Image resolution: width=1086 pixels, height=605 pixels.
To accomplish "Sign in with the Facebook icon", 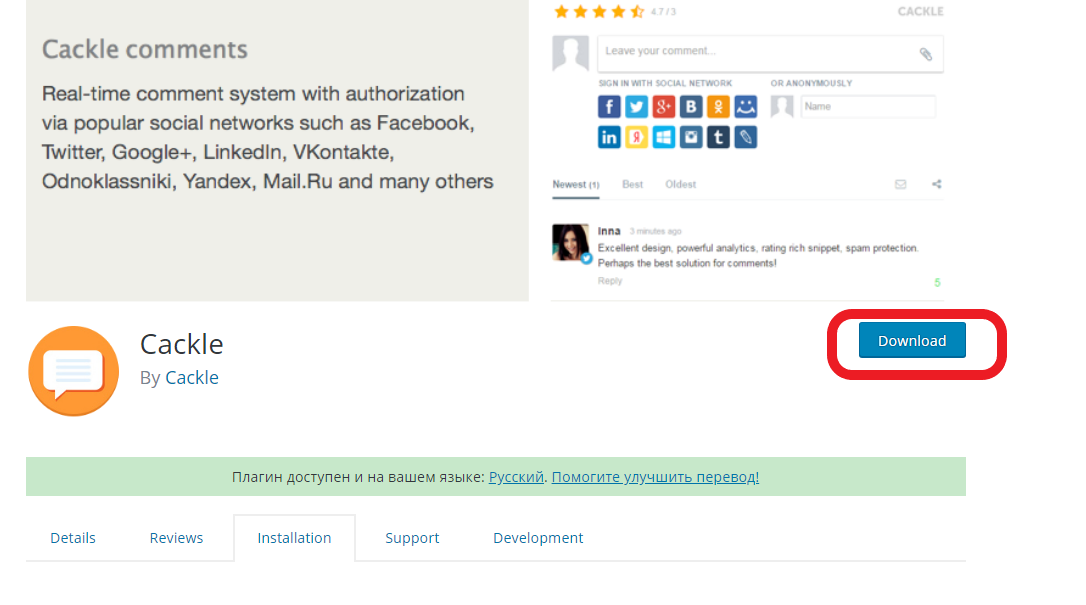I will (x=609, y=107).
